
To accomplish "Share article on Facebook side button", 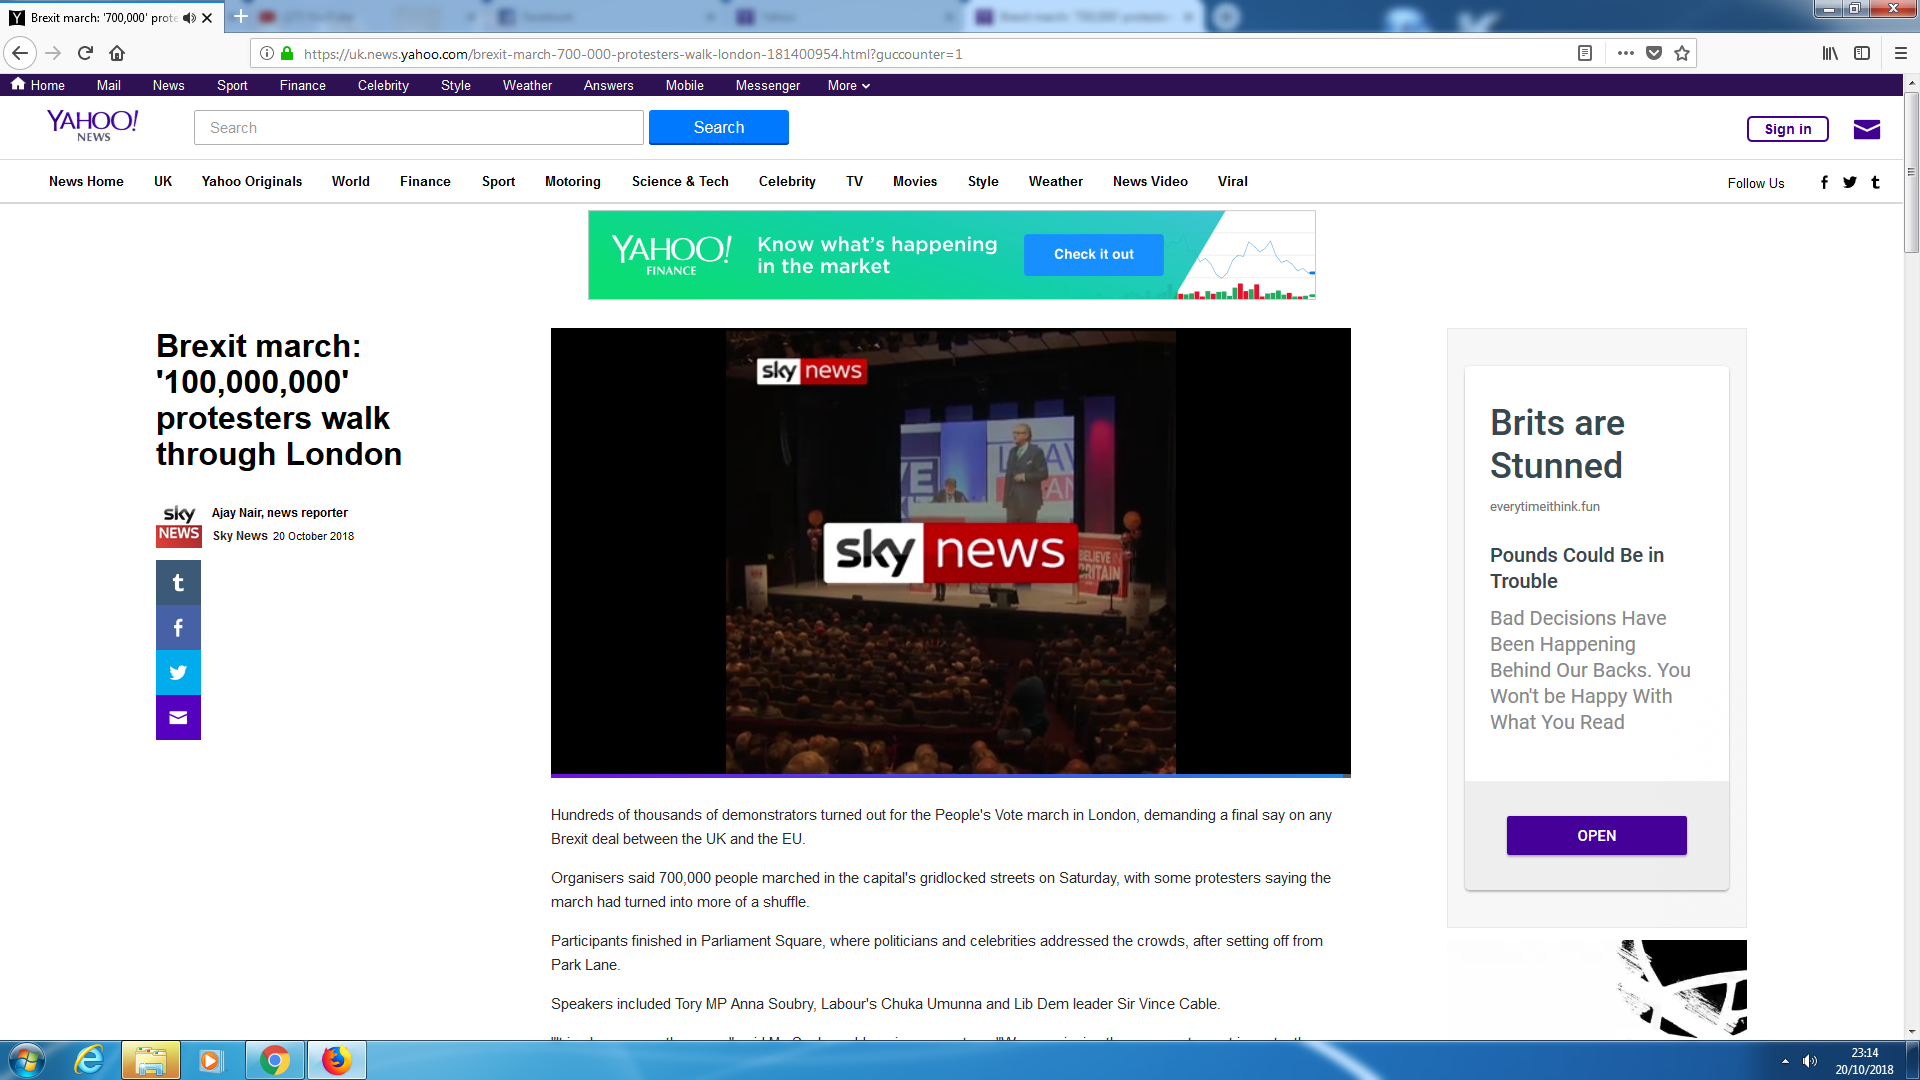I will pyautogui.click(x=178, y=628).
